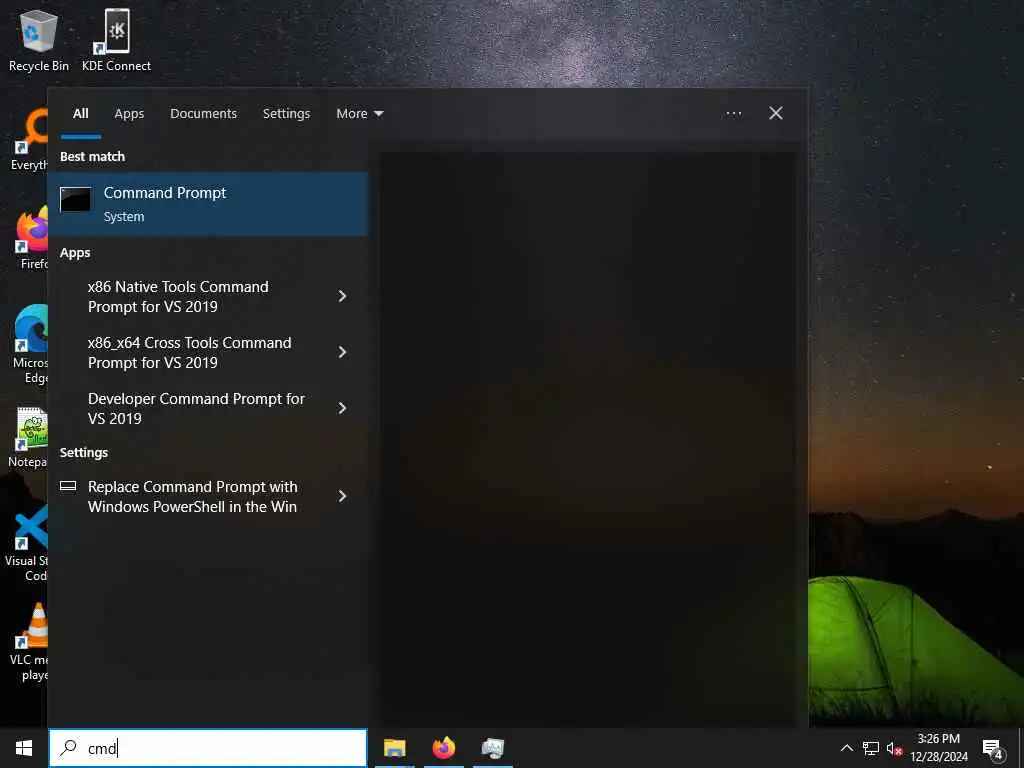
Task: Select the Notepad++ desktop shortcut
Action: [x=29, y=437]
